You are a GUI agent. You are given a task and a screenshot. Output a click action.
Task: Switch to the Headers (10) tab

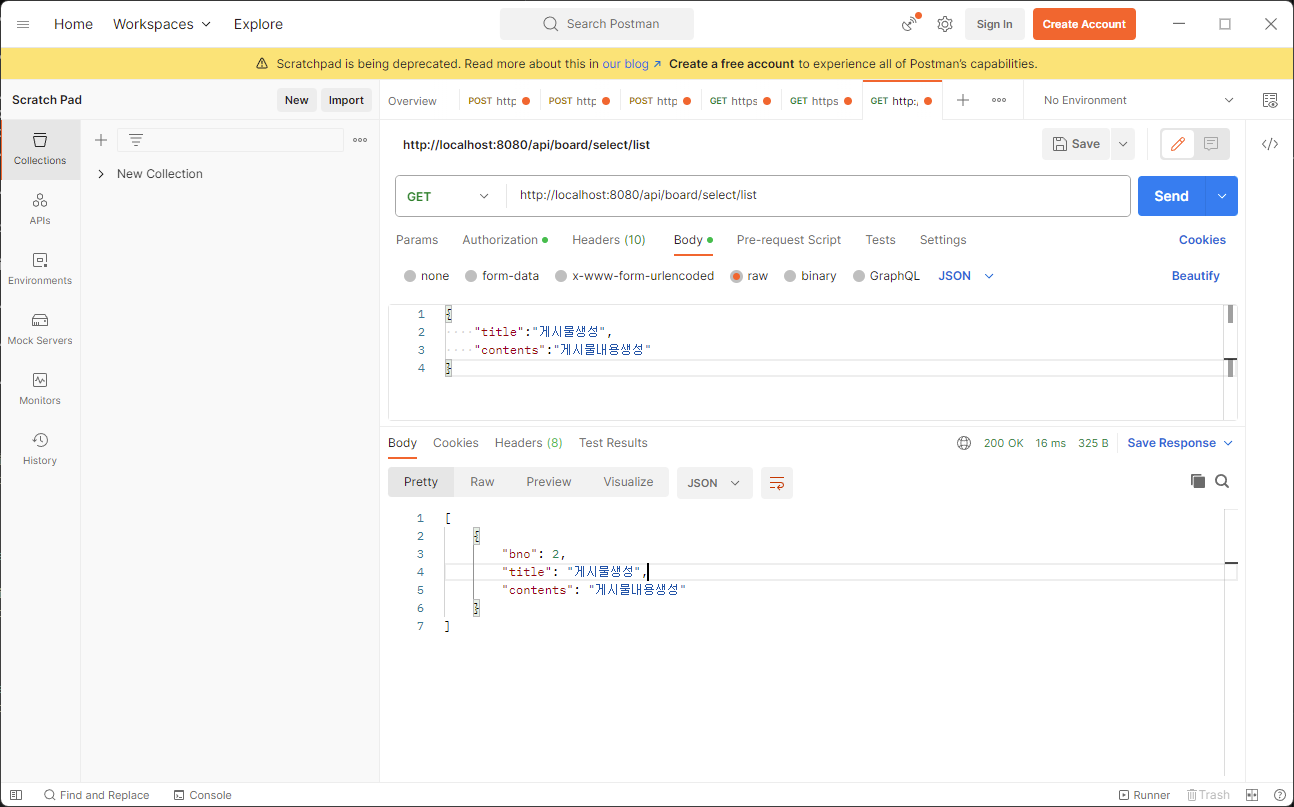[609, 240]
